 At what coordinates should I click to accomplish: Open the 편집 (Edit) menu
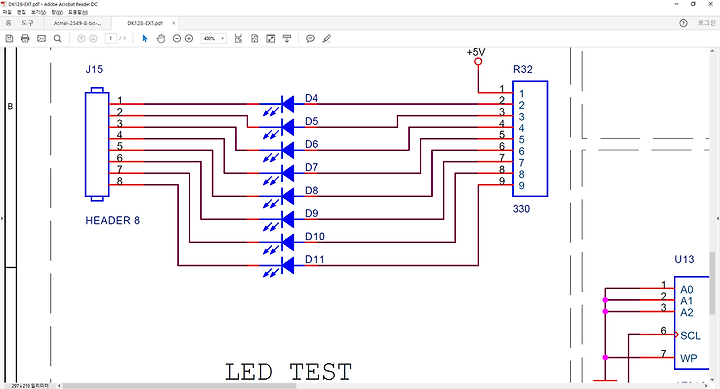click(x=21, y=12)
